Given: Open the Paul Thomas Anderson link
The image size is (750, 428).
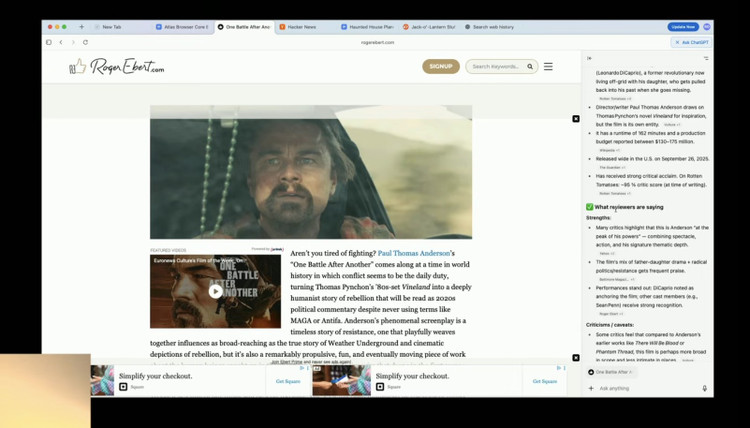Looking at the screenshot, I should [414, 254].
